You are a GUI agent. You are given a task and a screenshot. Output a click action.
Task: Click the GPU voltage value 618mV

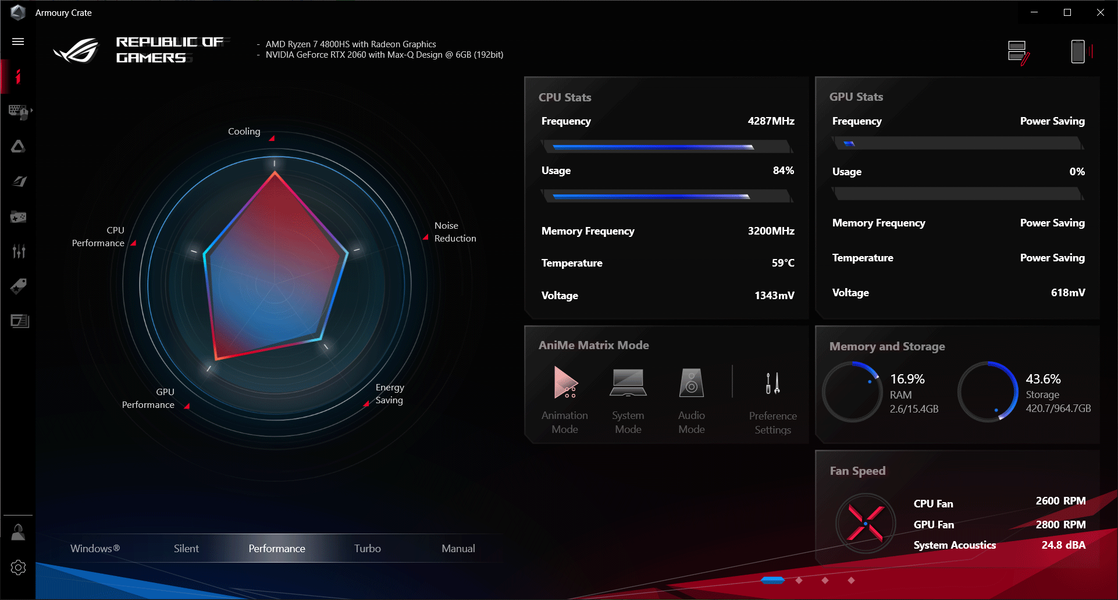click(x=1068, y=292)
